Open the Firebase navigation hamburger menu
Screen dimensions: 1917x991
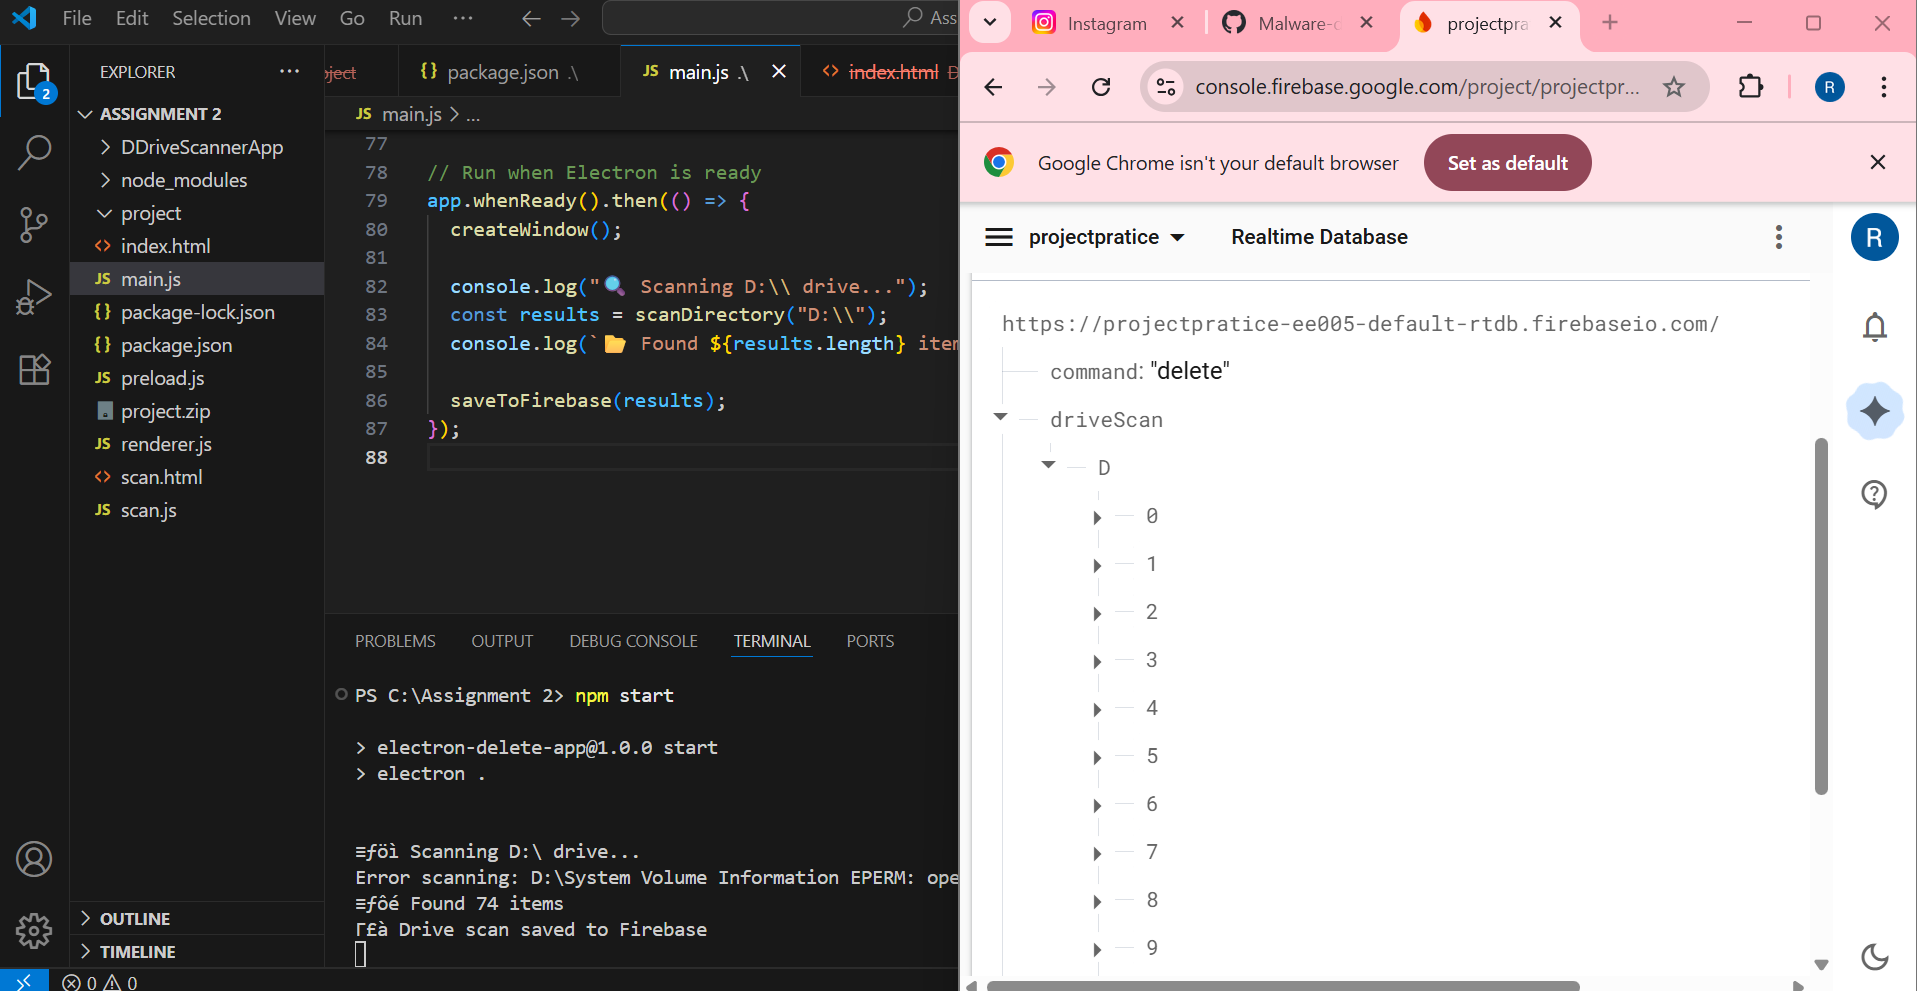click(x=998, y=237)
